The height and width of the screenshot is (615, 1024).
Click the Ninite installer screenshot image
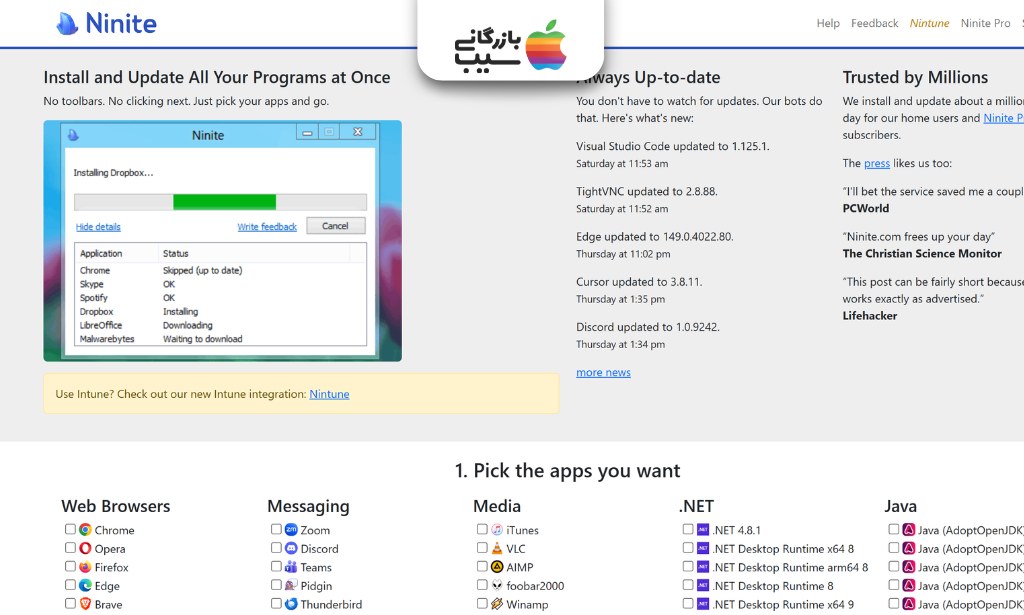[x=223, y=241]
